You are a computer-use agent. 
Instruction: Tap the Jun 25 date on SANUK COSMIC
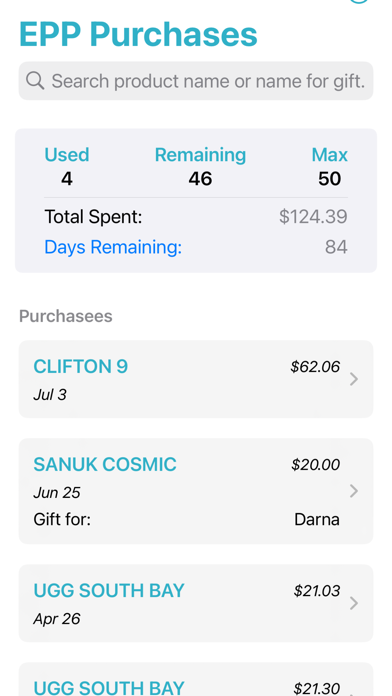pos(57,493)
